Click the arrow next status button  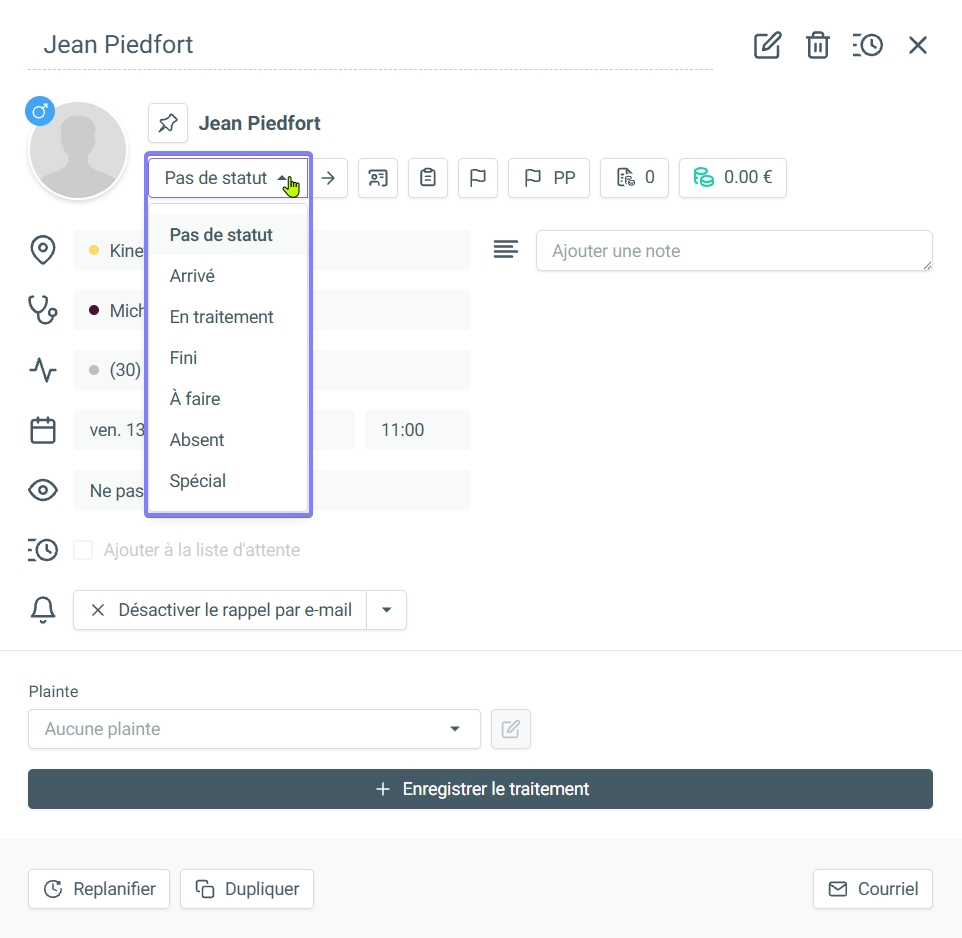(x=327, y=178)
